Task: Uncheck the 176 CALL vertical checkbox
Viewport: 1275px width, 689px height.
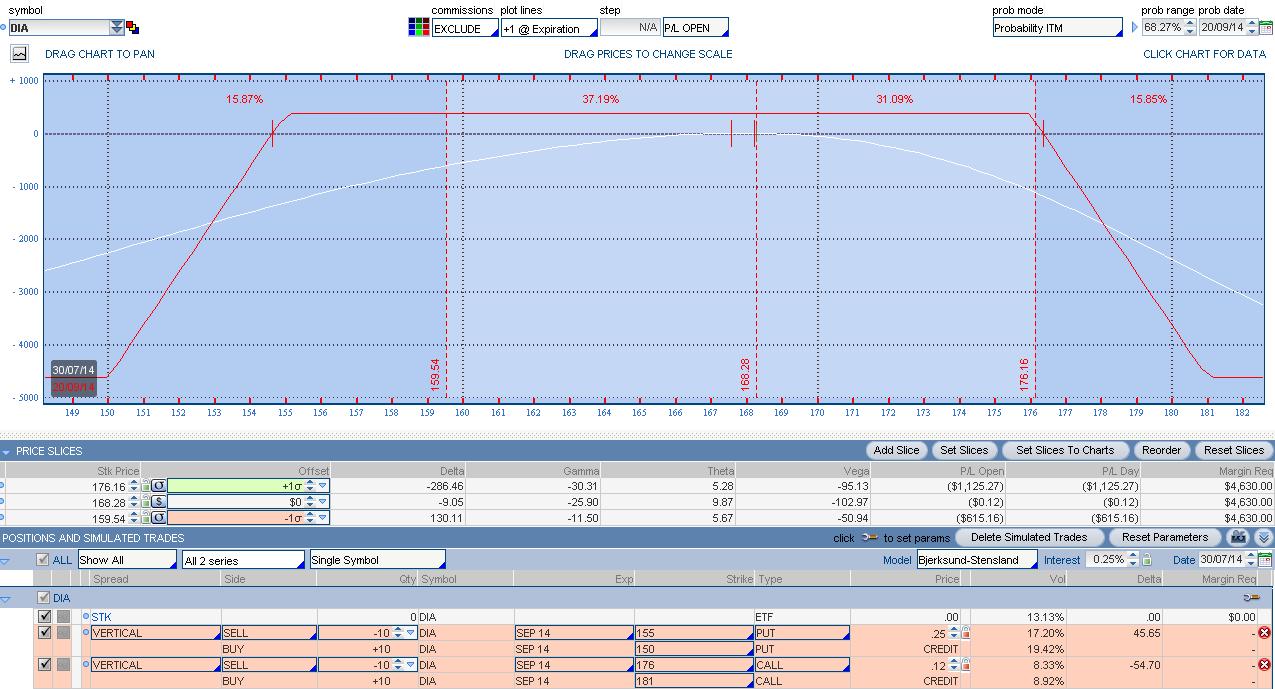Action: tap(44, 665)
